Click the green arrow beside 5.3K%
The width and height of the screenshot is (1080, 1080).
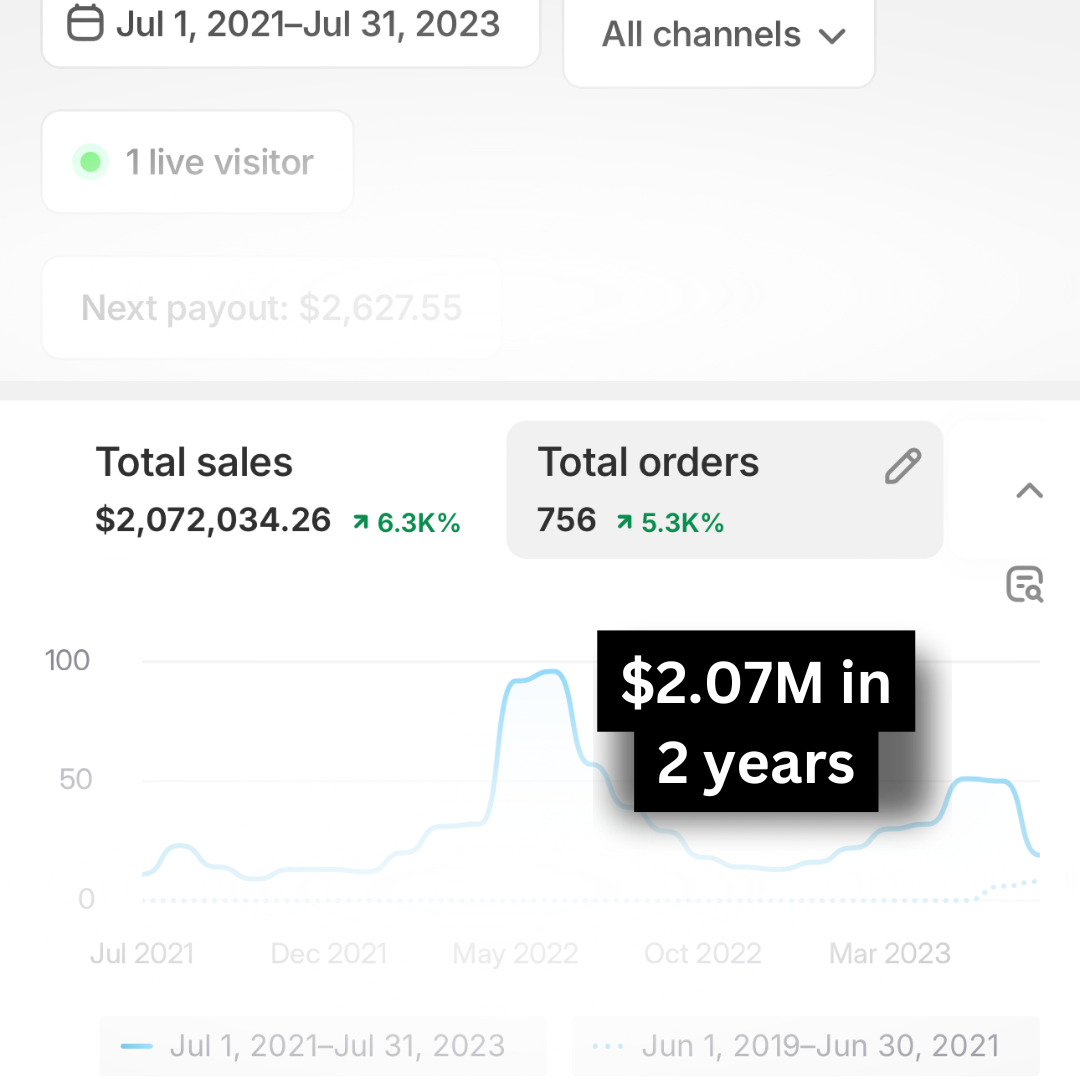tap(624, 522)
